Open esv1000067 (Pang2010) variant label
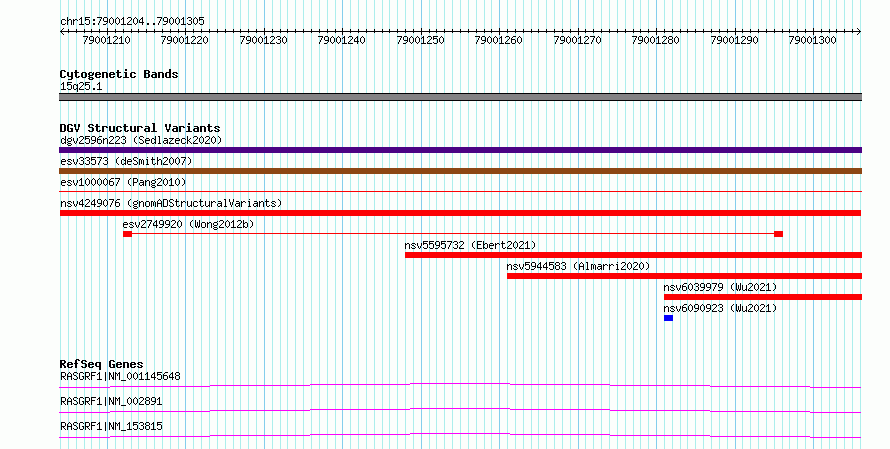The height and width of the screenshot is (449, 890). (x=123, y=182)
